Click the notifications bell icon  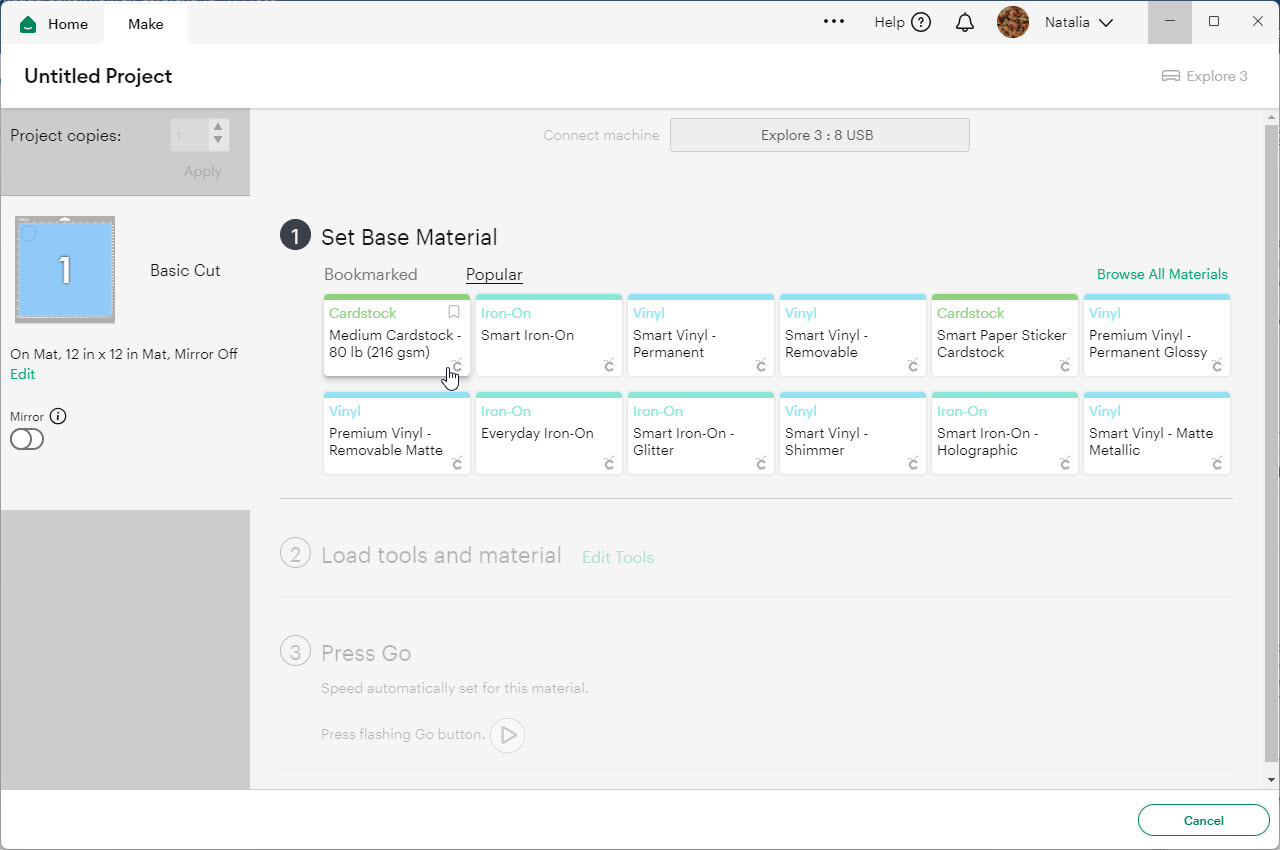click(964, 23)
